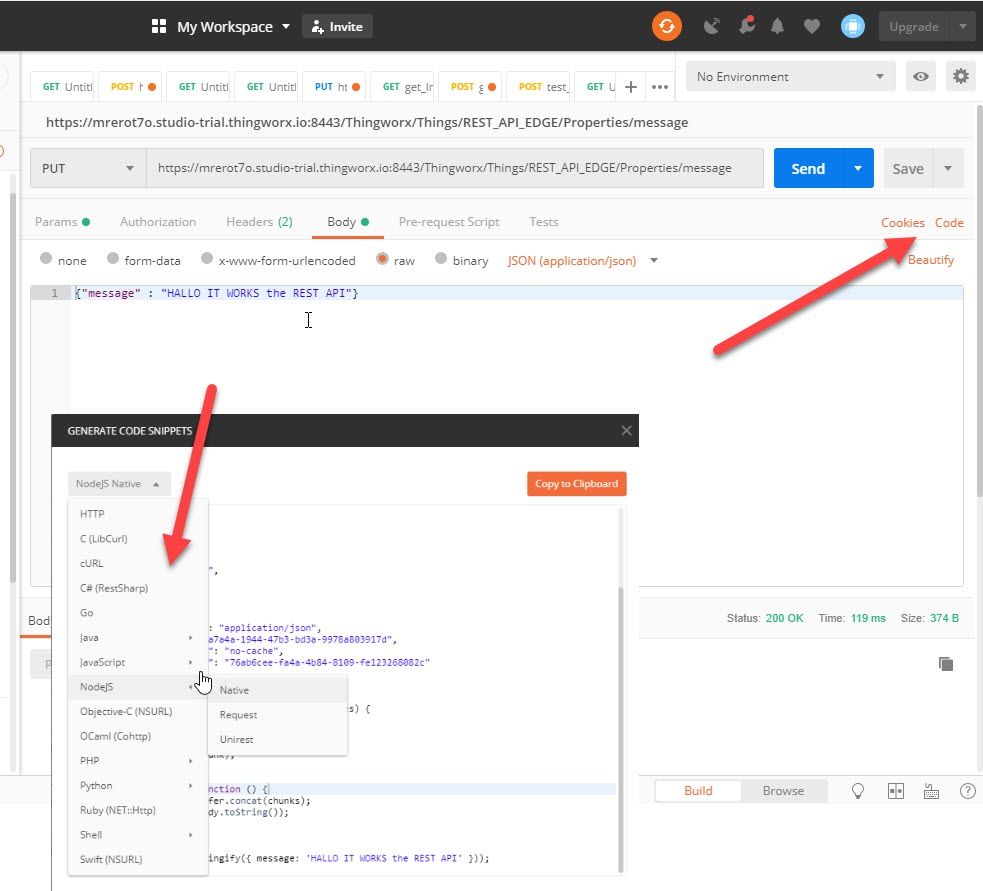Screen dimensions: 983x891
Task: Expand the No Environment dropdown
Action: (790, 76)
